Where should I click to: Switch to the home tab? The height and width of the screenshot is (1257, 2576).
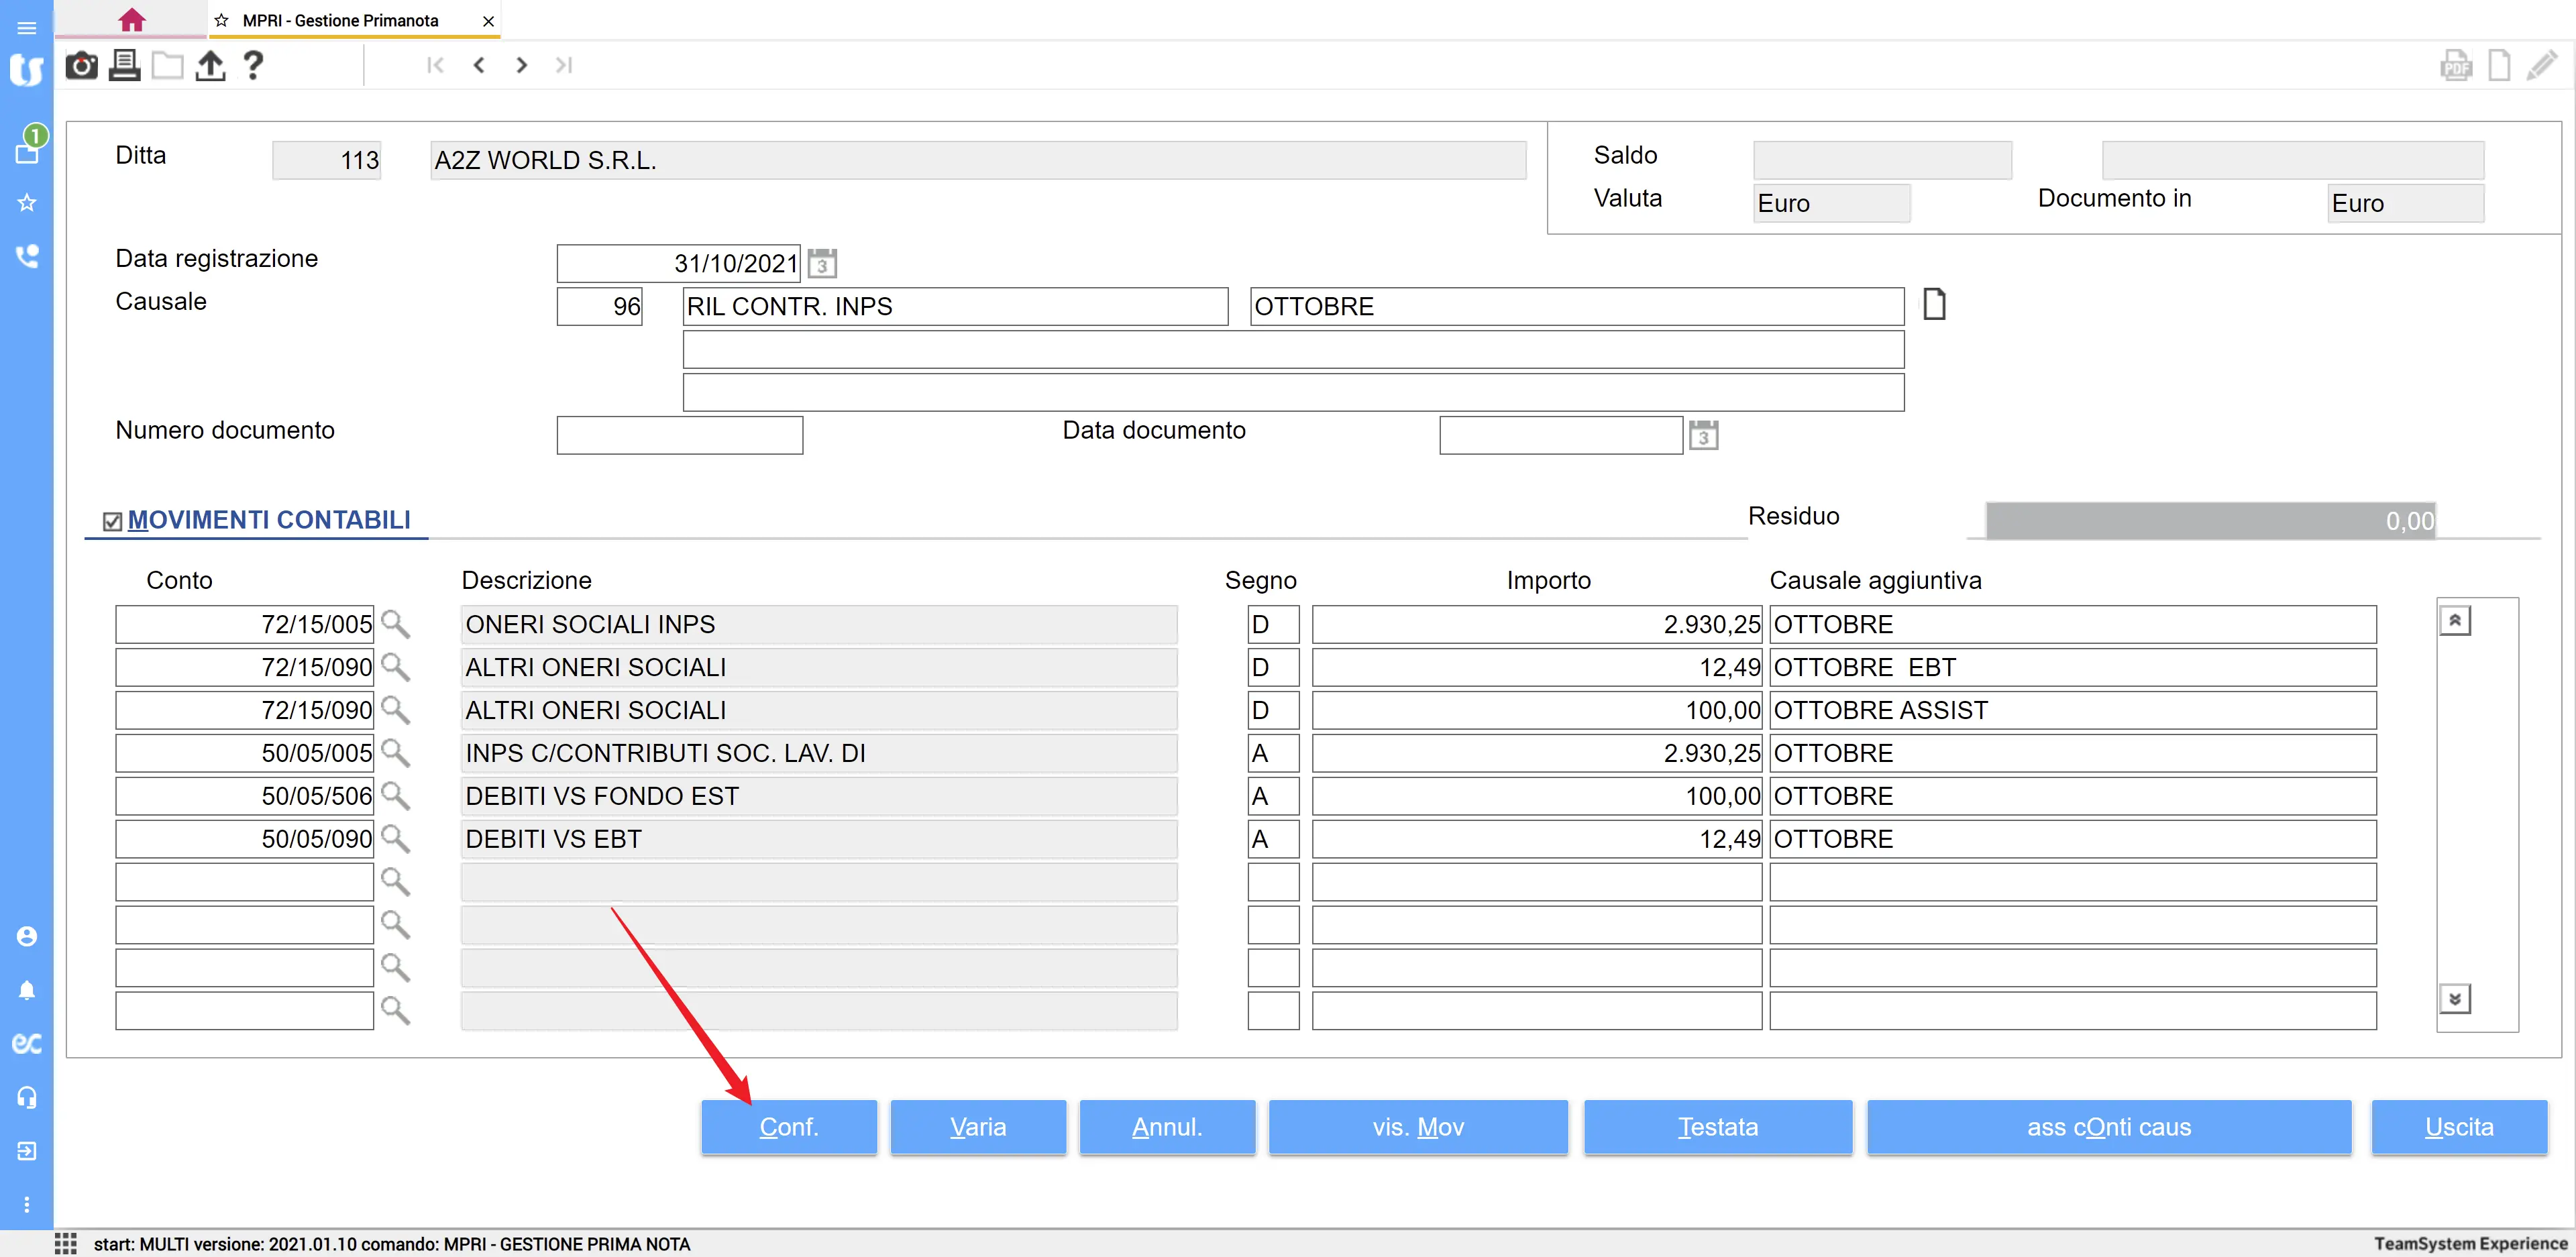click(x=131, y=20)
